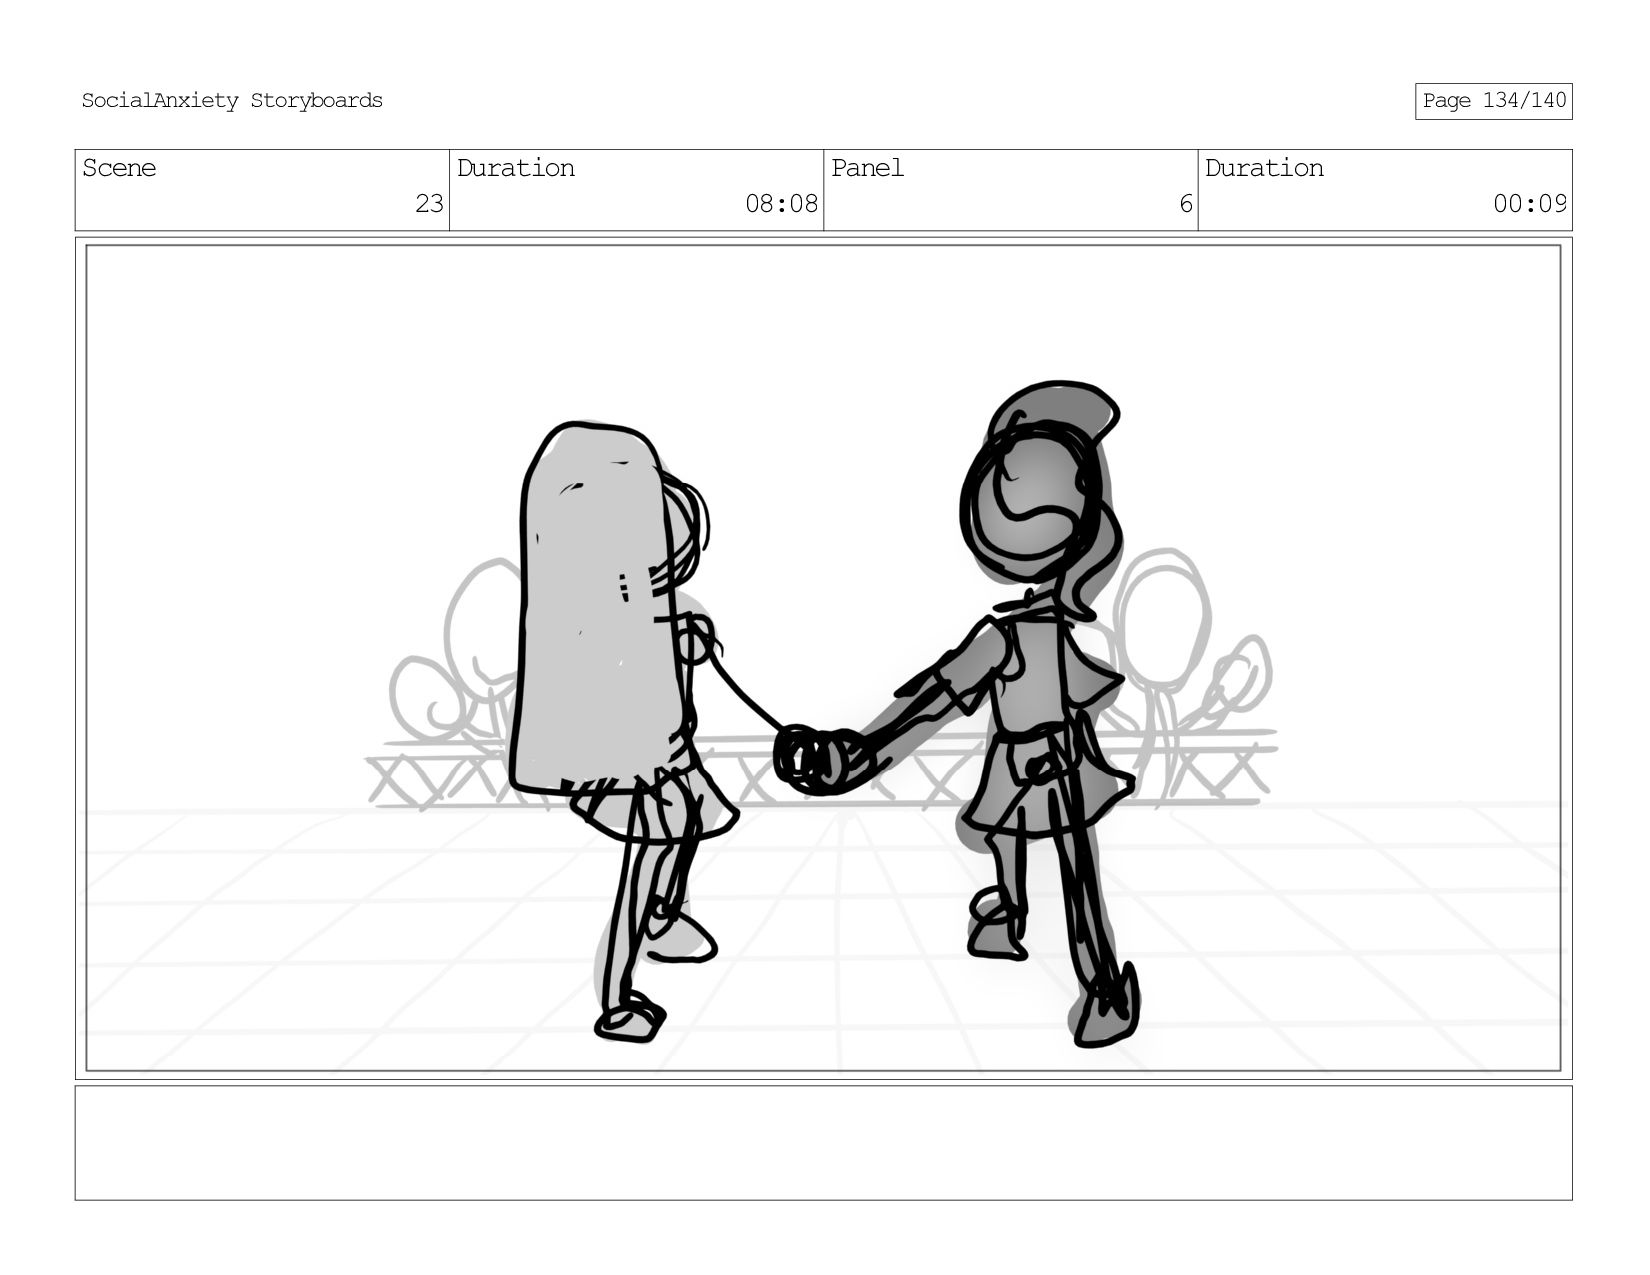This screenshot has height=1275, width=1650.
Task: Click the empty notes box below the panel
Action: [x=823, y=1143]
